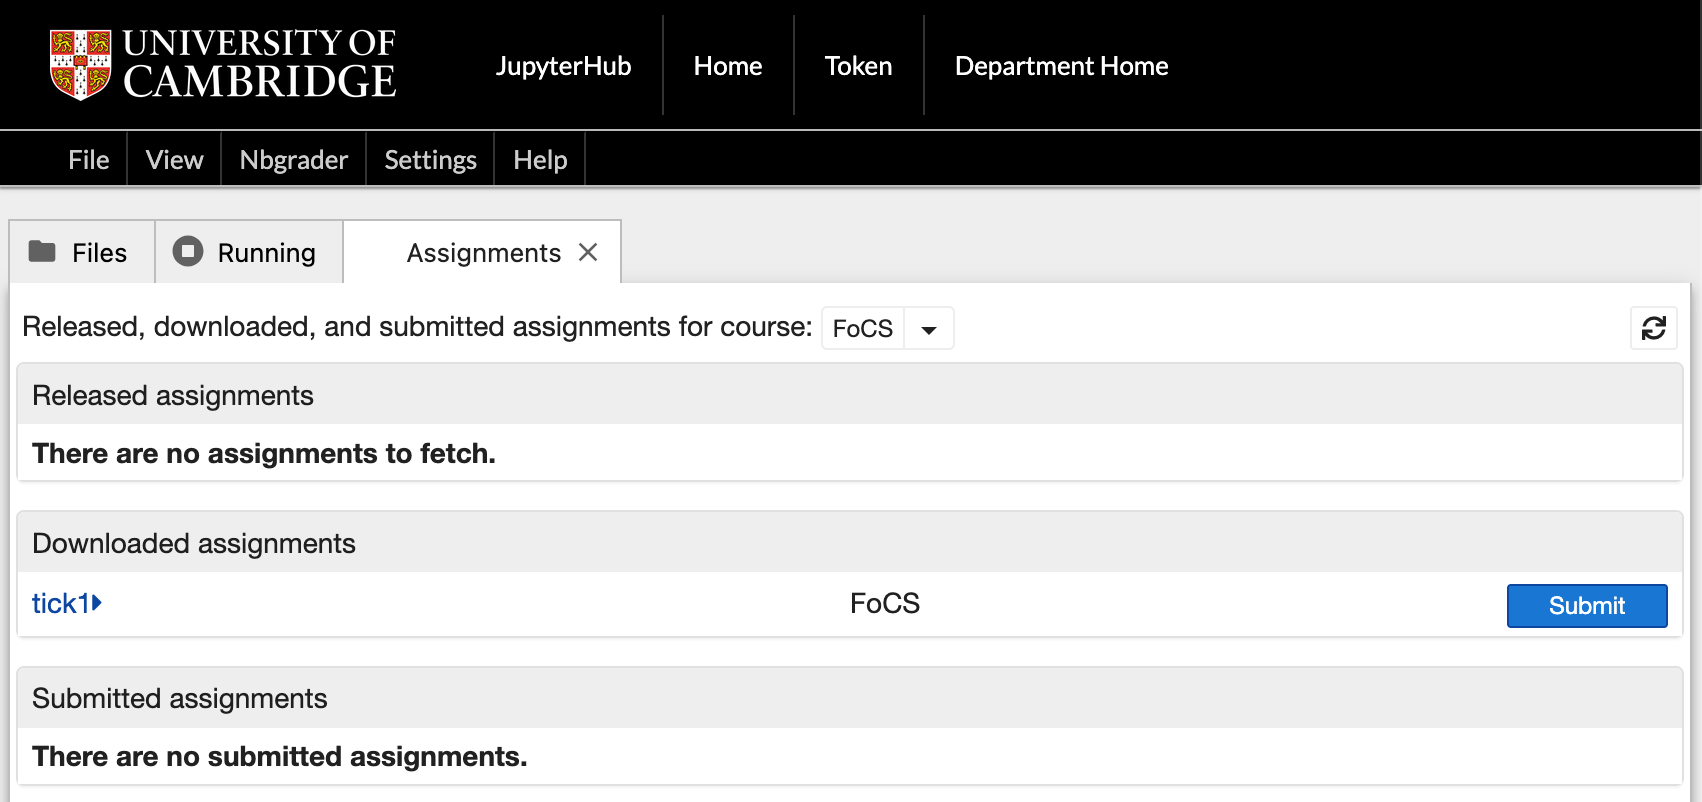Open the File menu
1702x802 pixels.
[x=88, y=160]
